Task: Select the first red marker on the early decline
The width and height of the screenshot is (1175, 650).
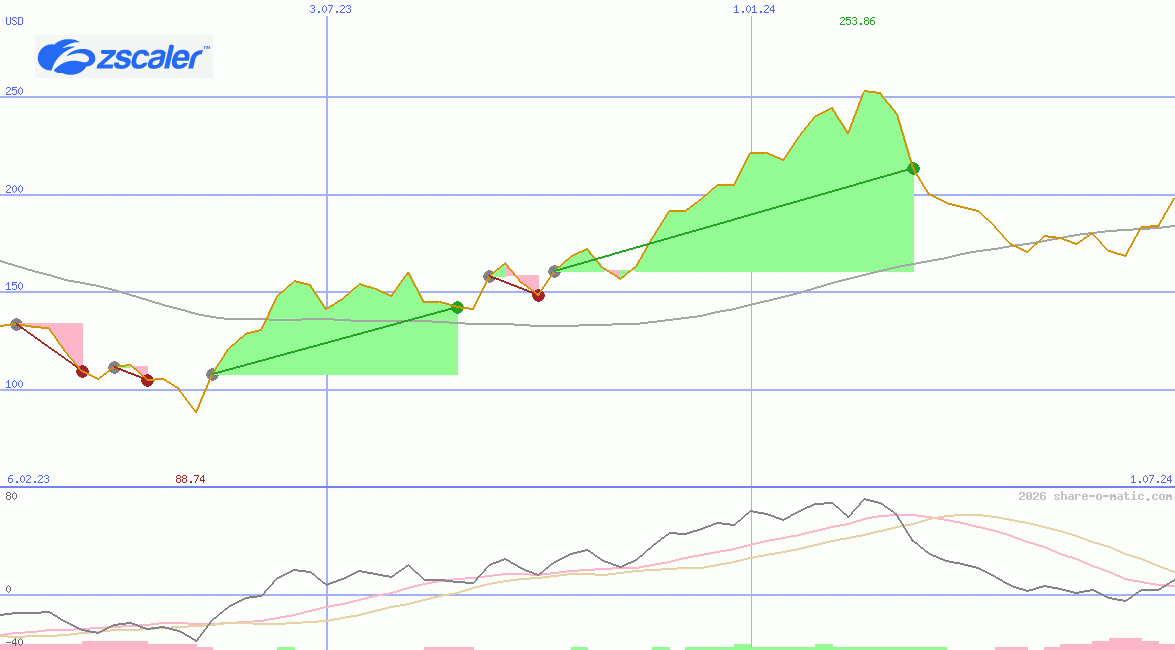Action: pyautogui.click(x=82, y=371)
